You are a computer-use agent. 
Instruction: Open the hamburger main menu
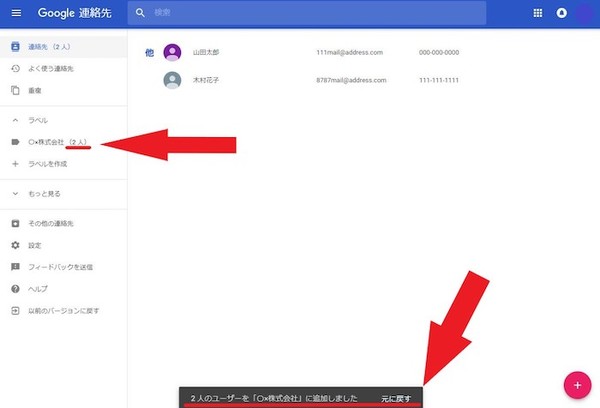point(15,14)
